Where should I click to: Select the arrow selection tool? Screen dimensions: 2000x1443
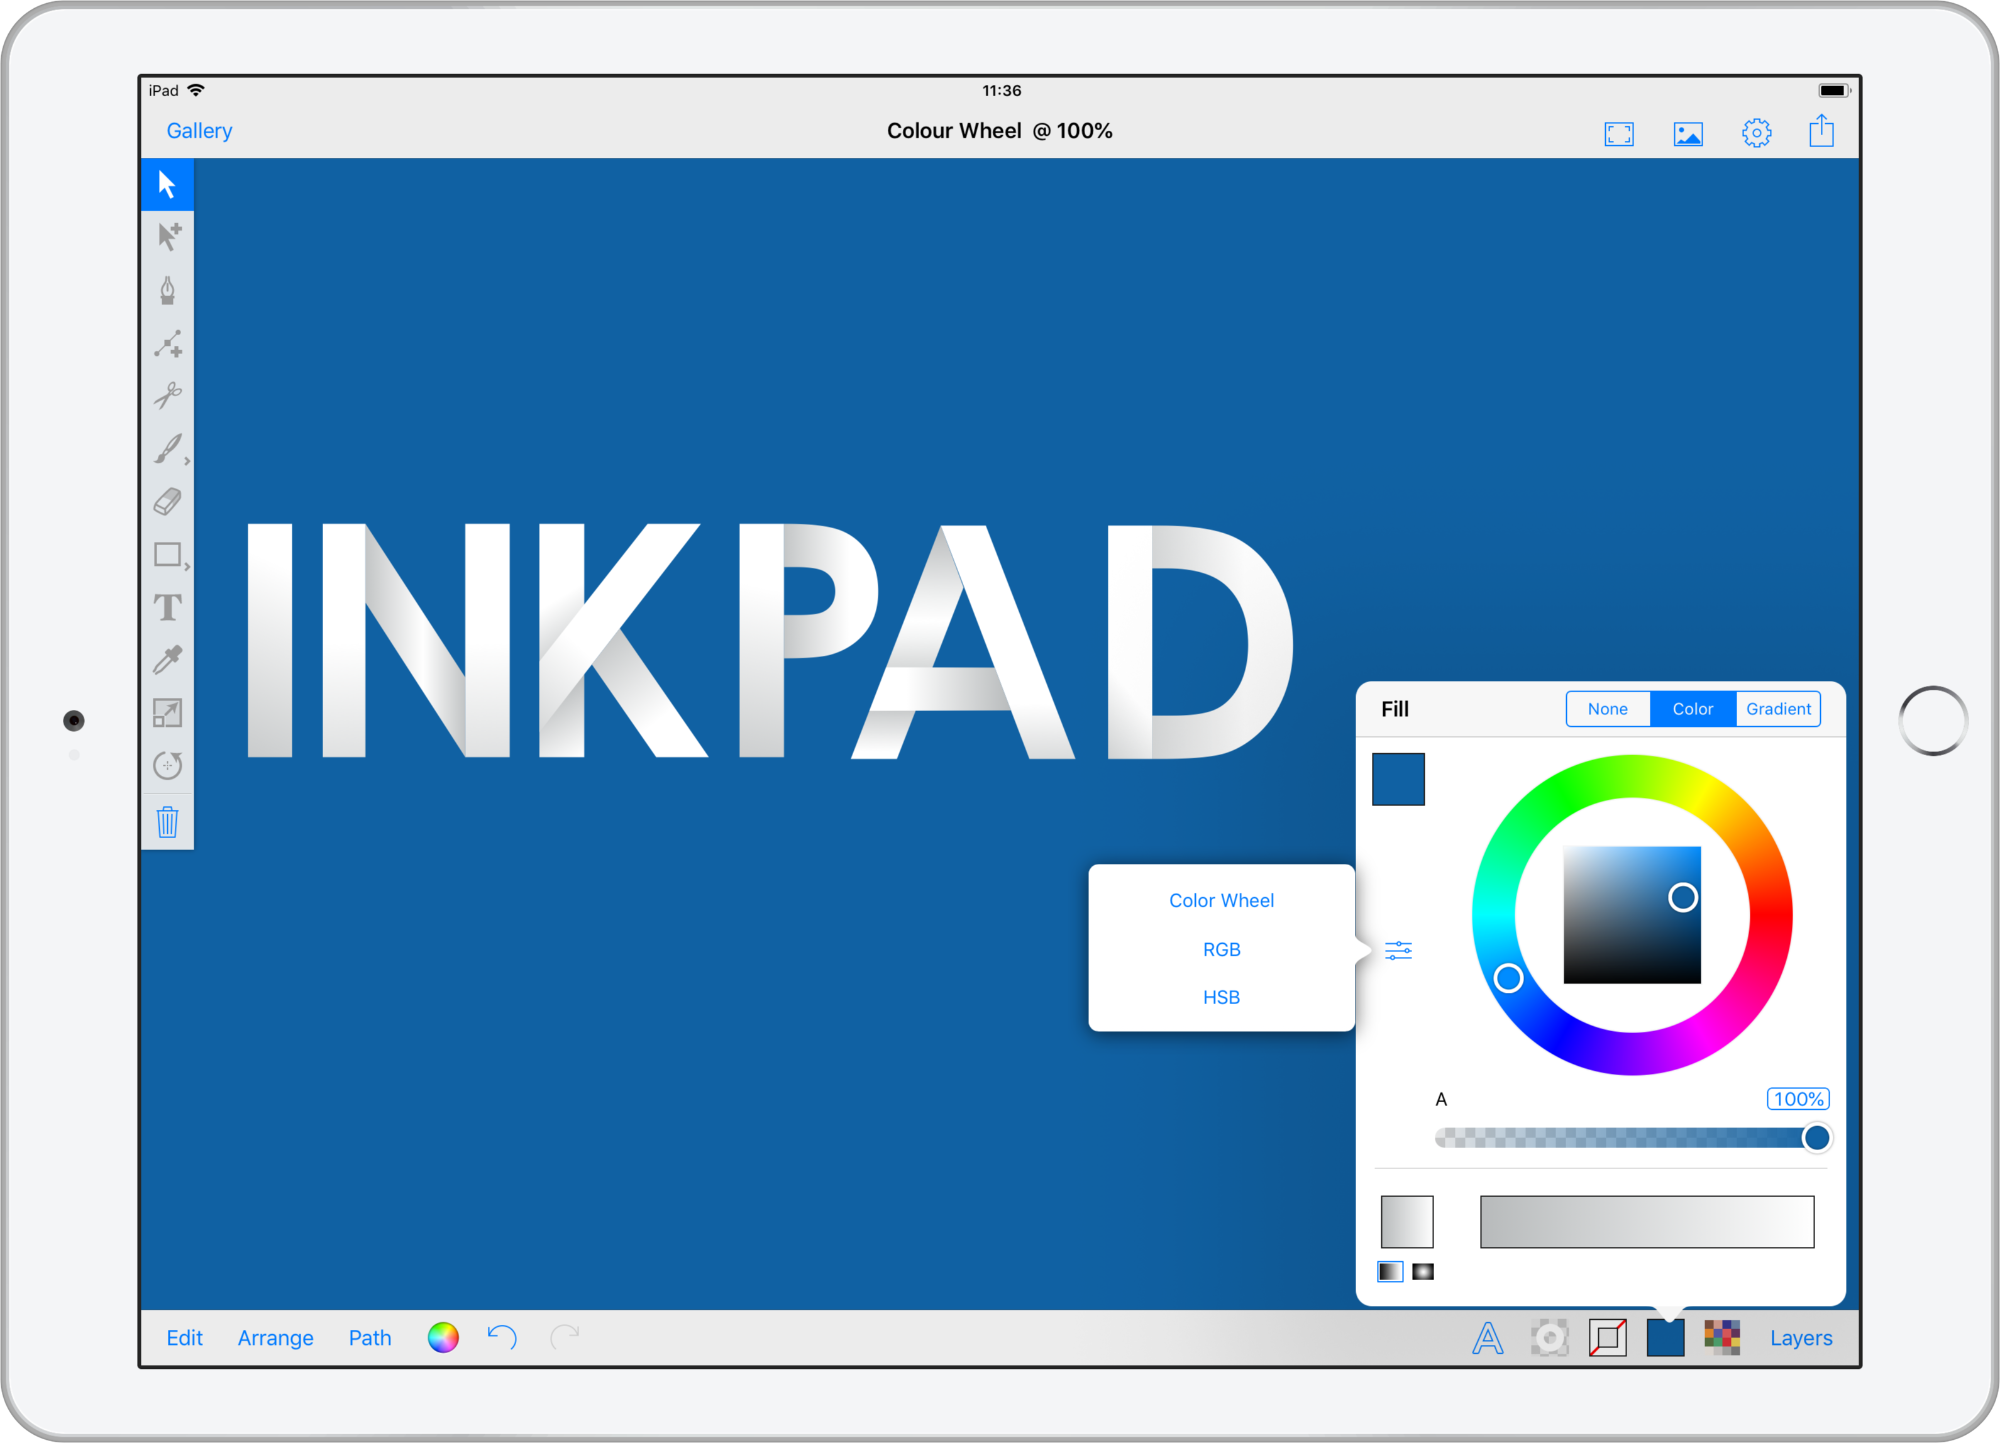(x=167, y=185)
